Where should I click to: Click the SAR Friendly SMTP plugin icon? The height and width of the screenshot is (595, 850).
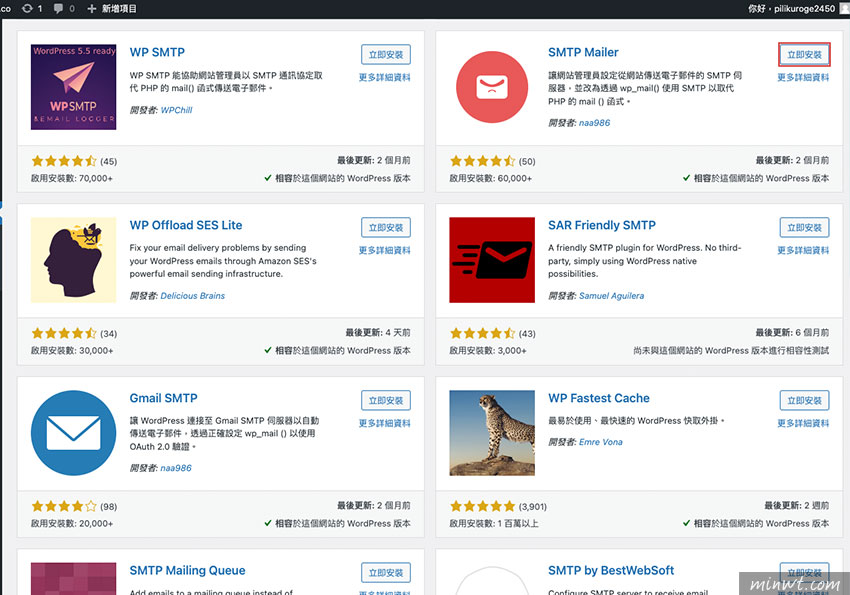[492, 260]
